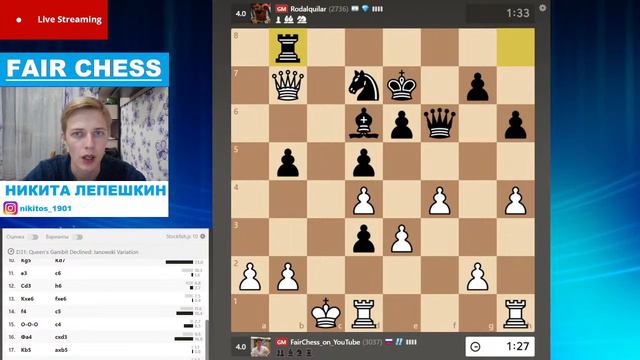The width and height of the screenshot is (640, 360).
Task: Click the bottom clock showing 1:27
Action: coord(500,347)
